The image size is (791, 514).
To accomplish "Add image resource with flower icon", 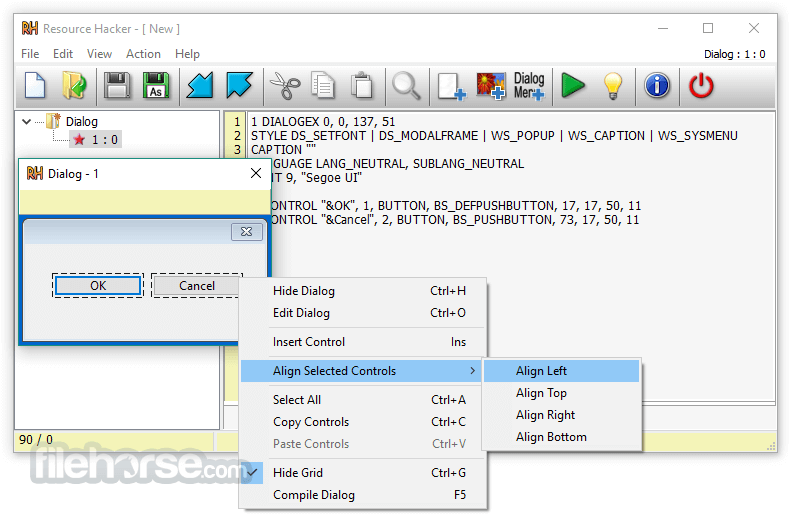I will (491, 85).
